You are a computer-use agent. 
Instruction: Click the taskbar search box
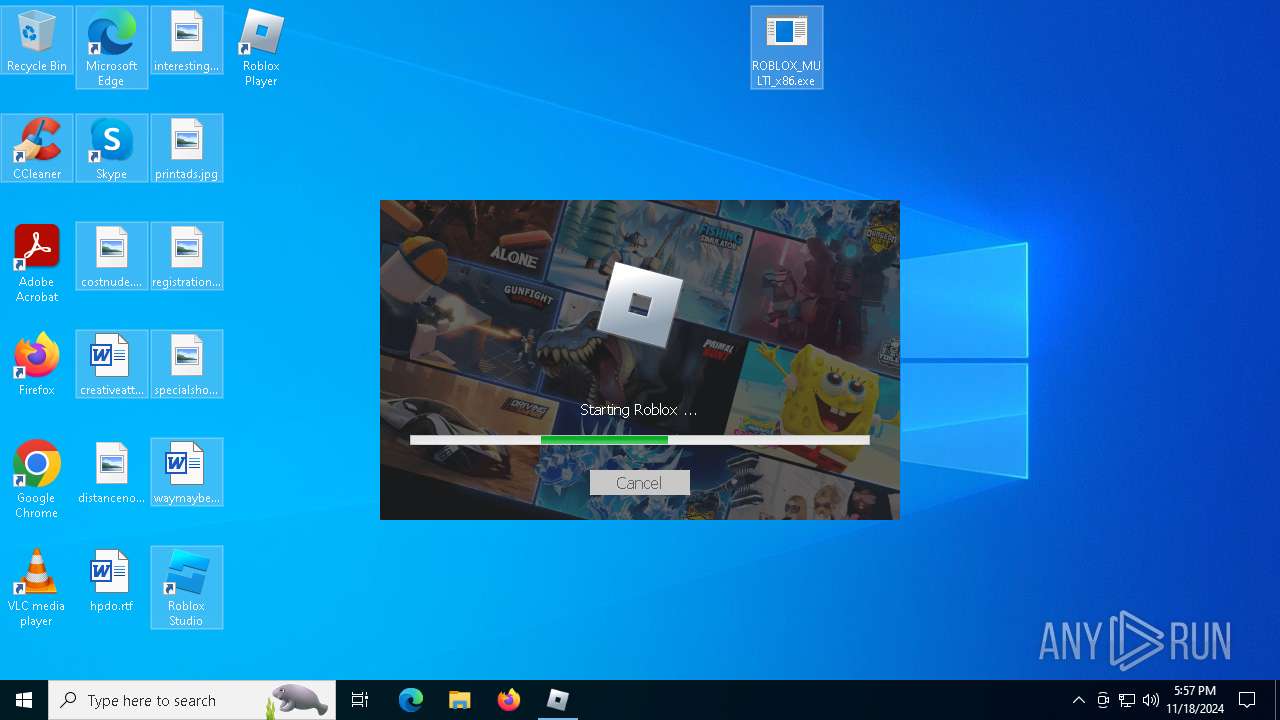192,700
